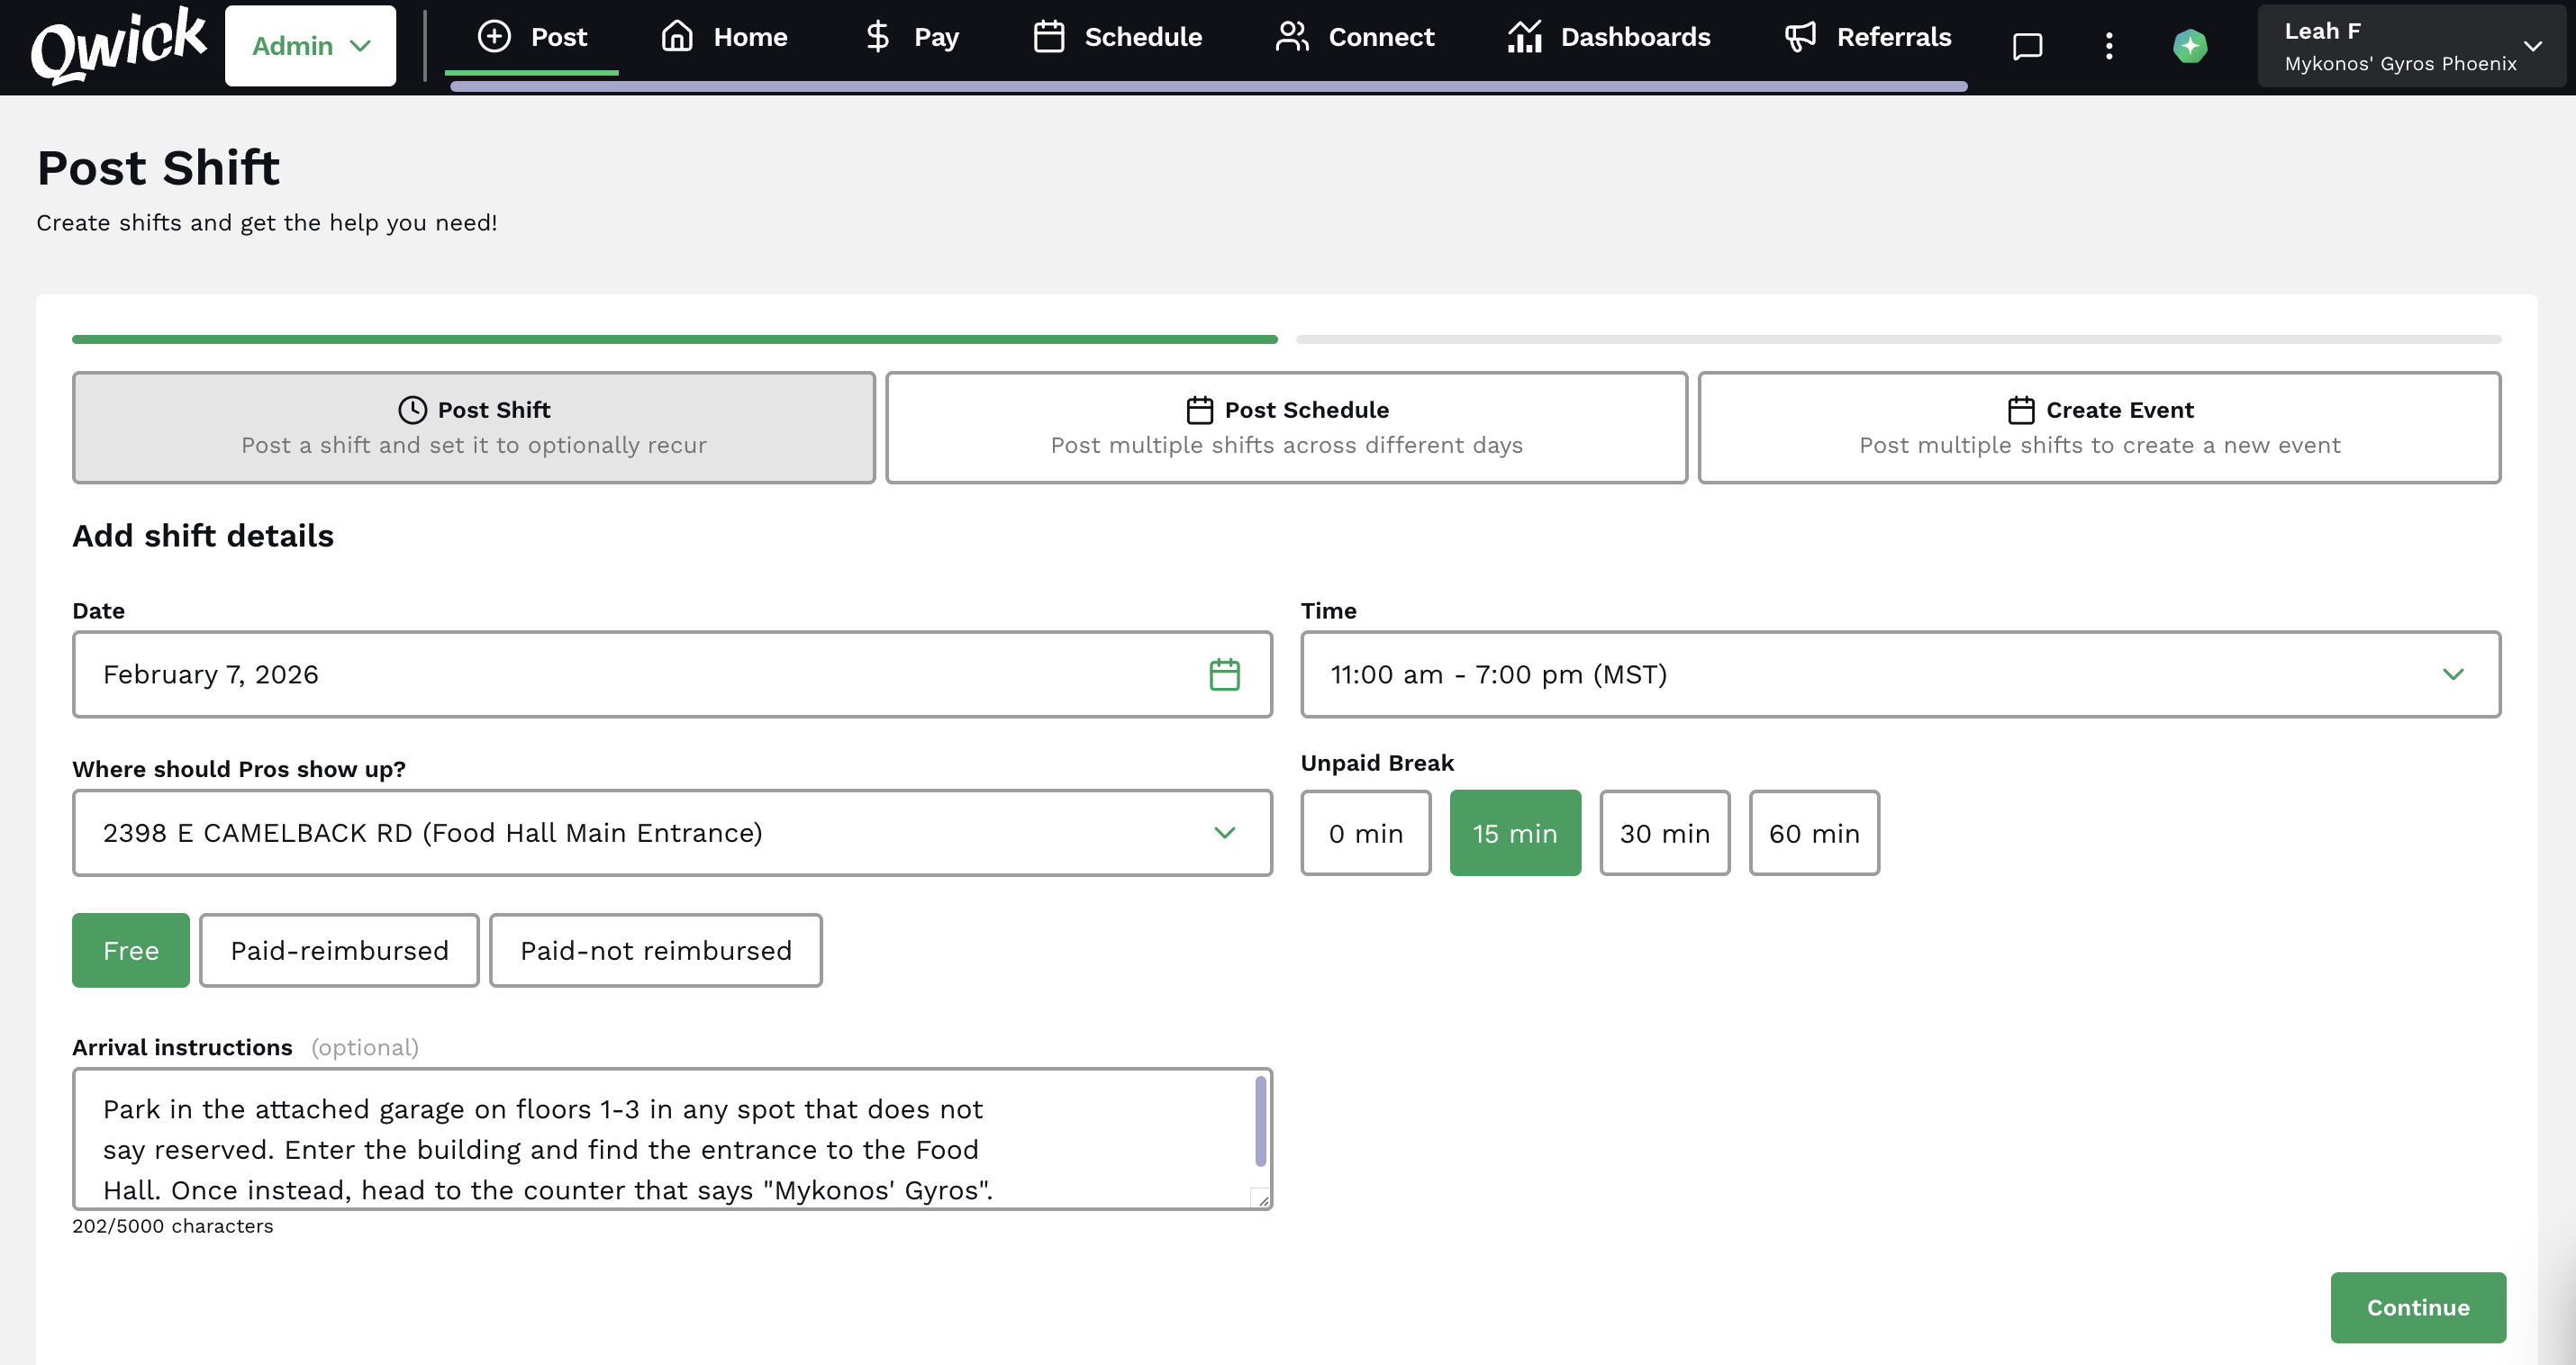2576x1365 pixels.
Task: Open the three-dot more options menu
Action: (x=2108, y=46)
